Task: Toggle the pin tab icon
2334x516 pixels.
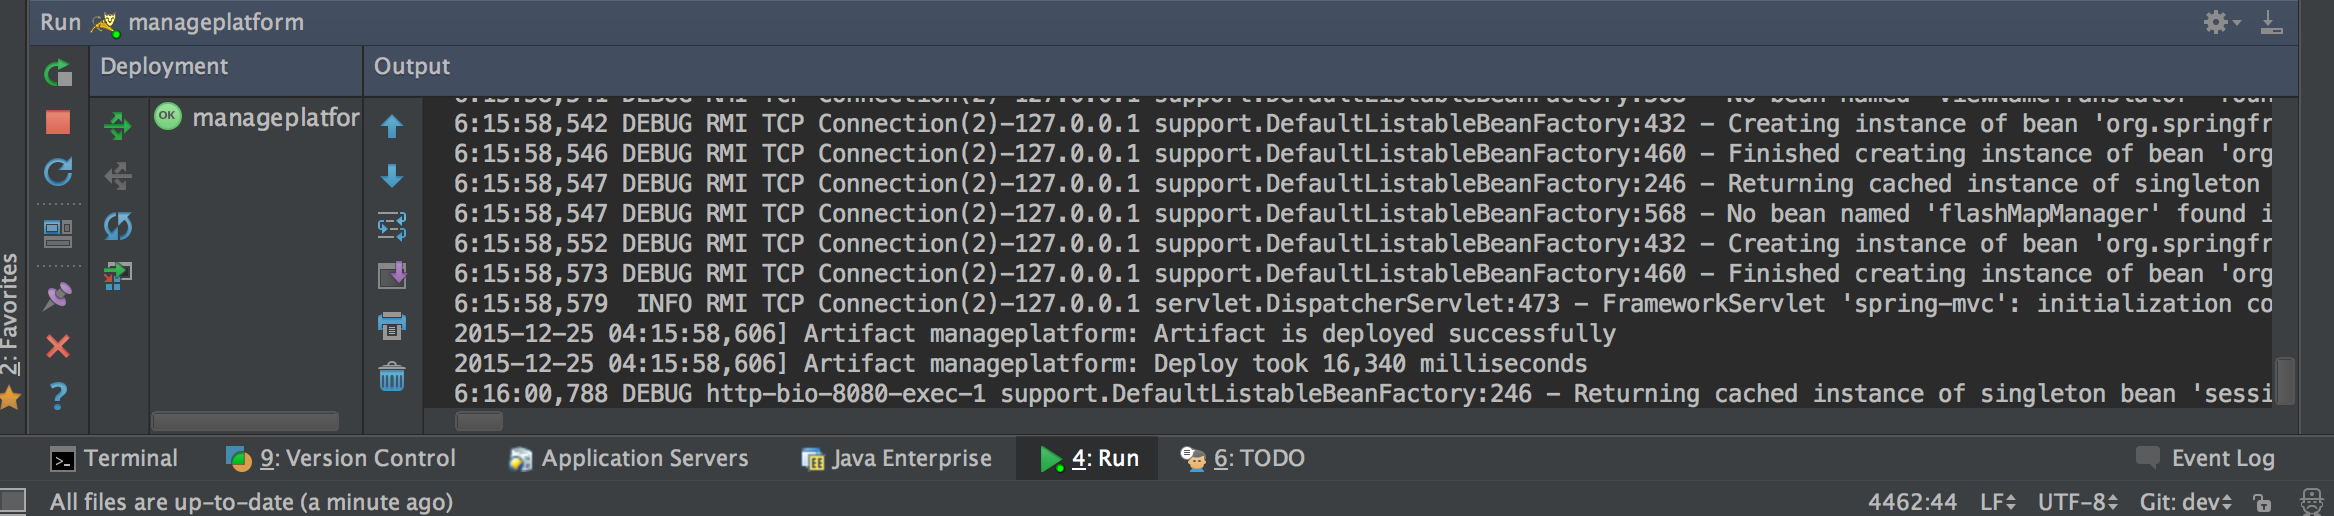Action: [58, 296]
